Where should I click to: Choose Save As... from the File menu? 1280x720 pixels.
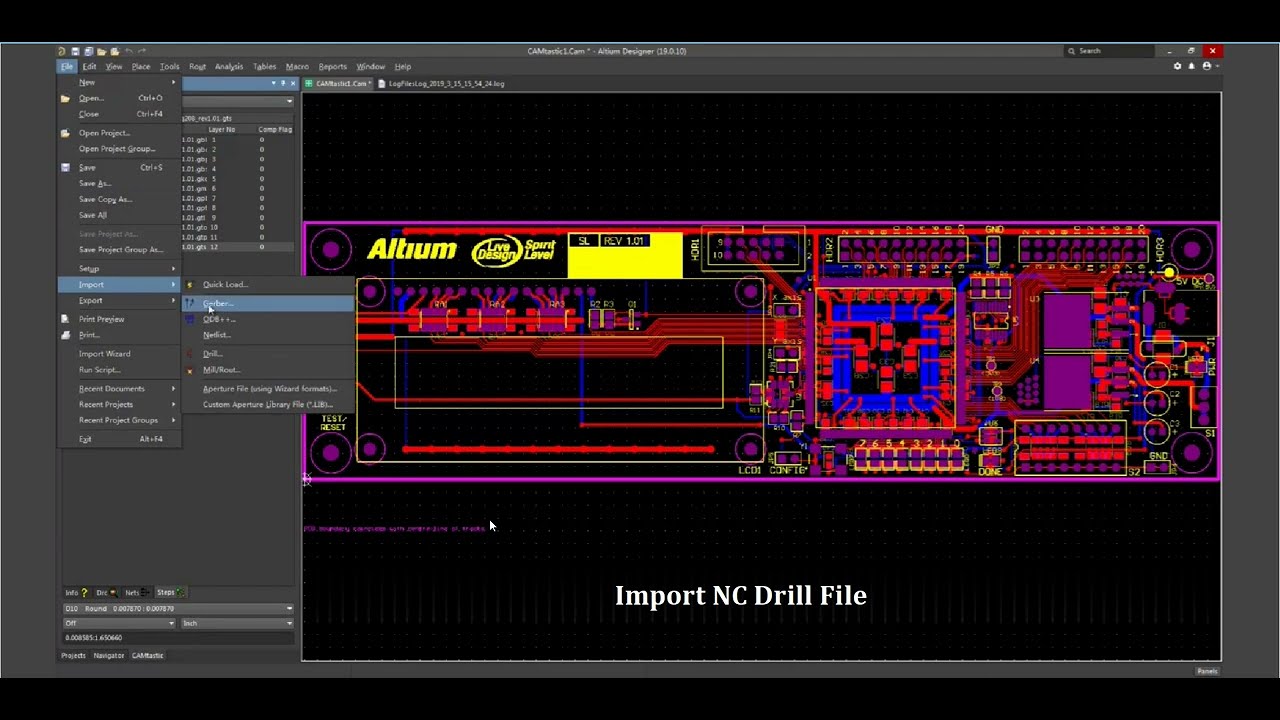coord(119,183)
